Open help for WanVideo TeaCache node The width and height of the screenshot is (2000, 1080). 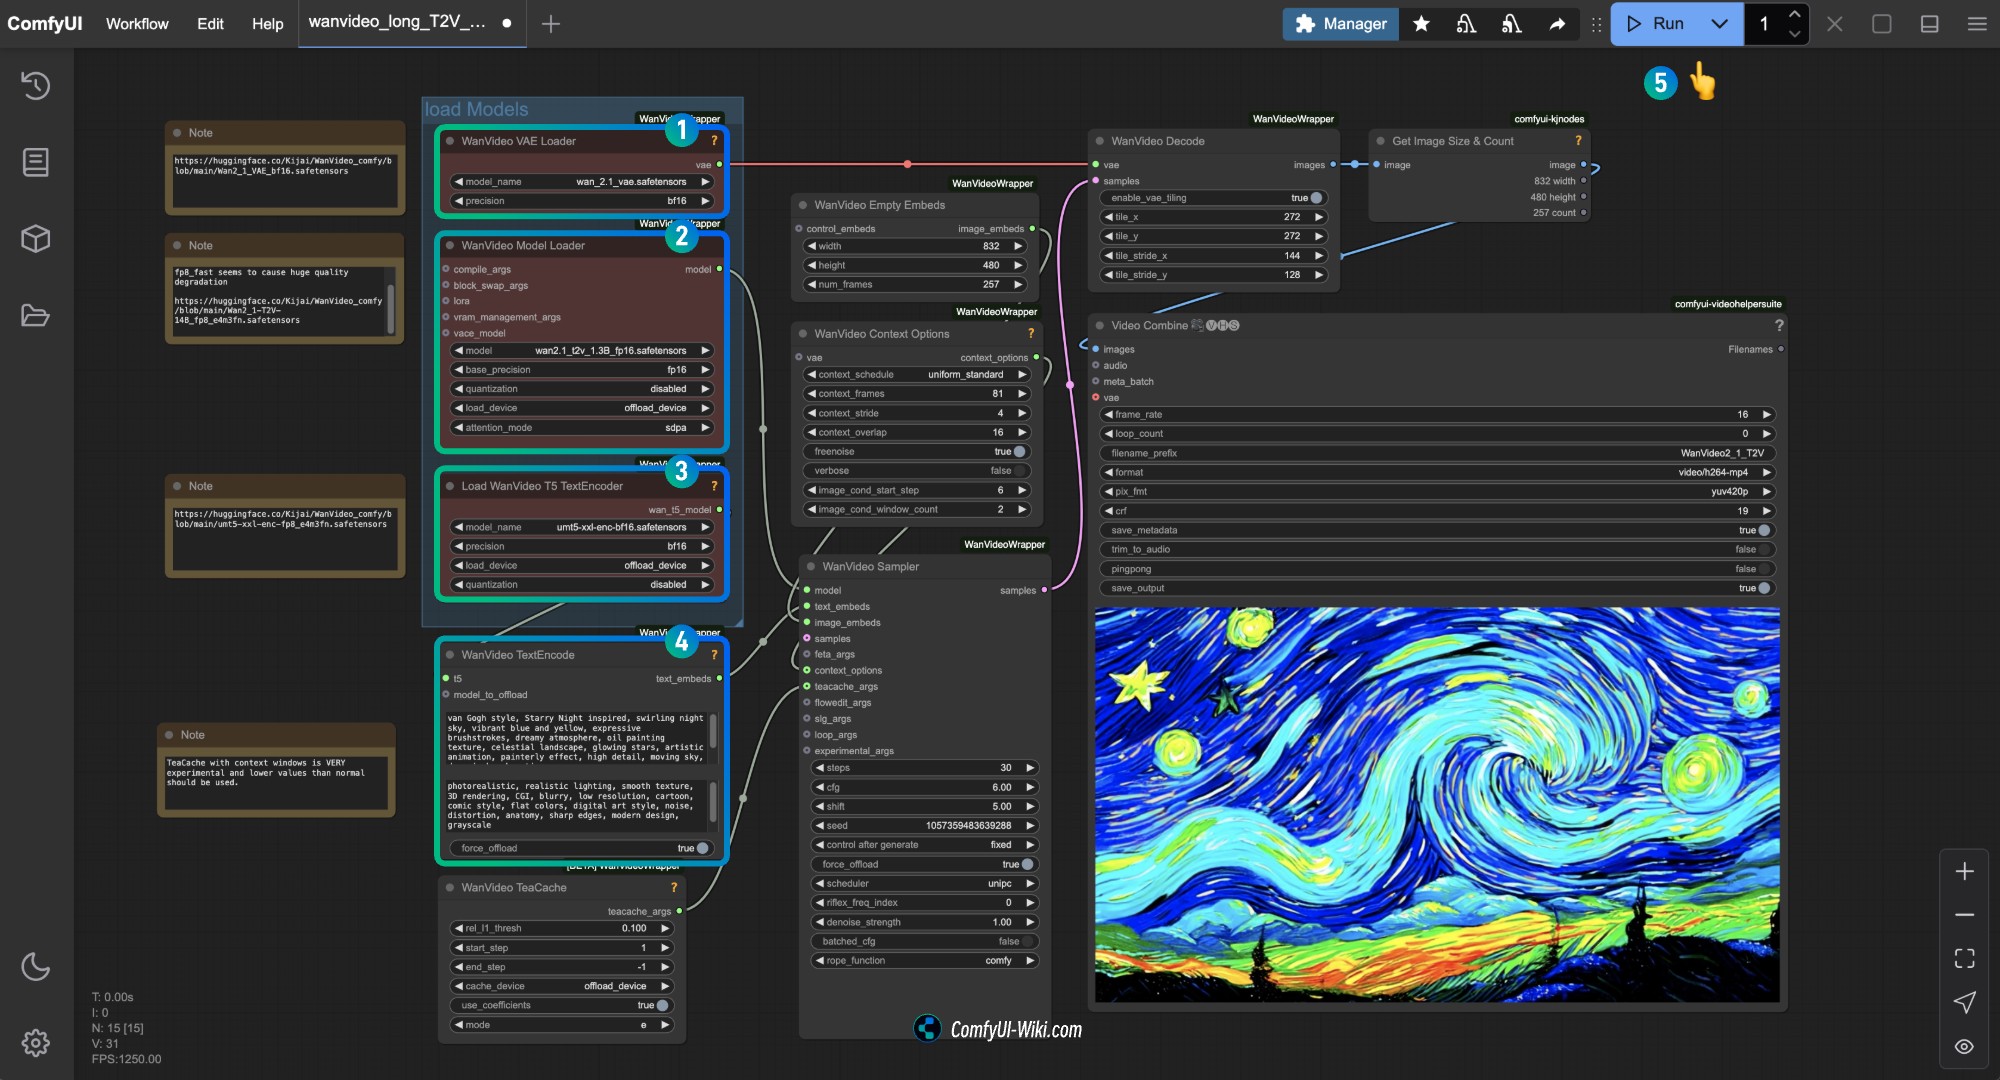[x=674, y=887]
